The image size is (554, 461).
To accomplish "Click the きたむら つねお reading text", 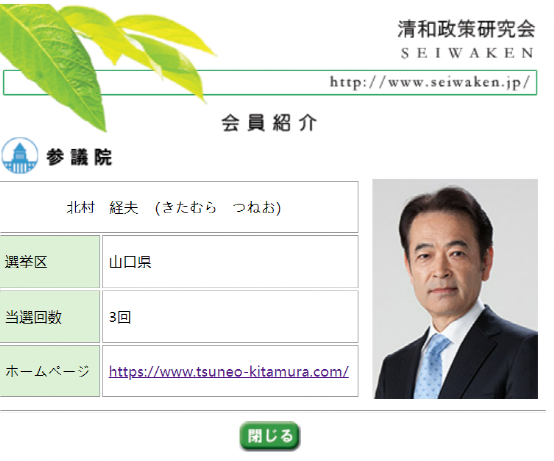I will pos(218,208).
